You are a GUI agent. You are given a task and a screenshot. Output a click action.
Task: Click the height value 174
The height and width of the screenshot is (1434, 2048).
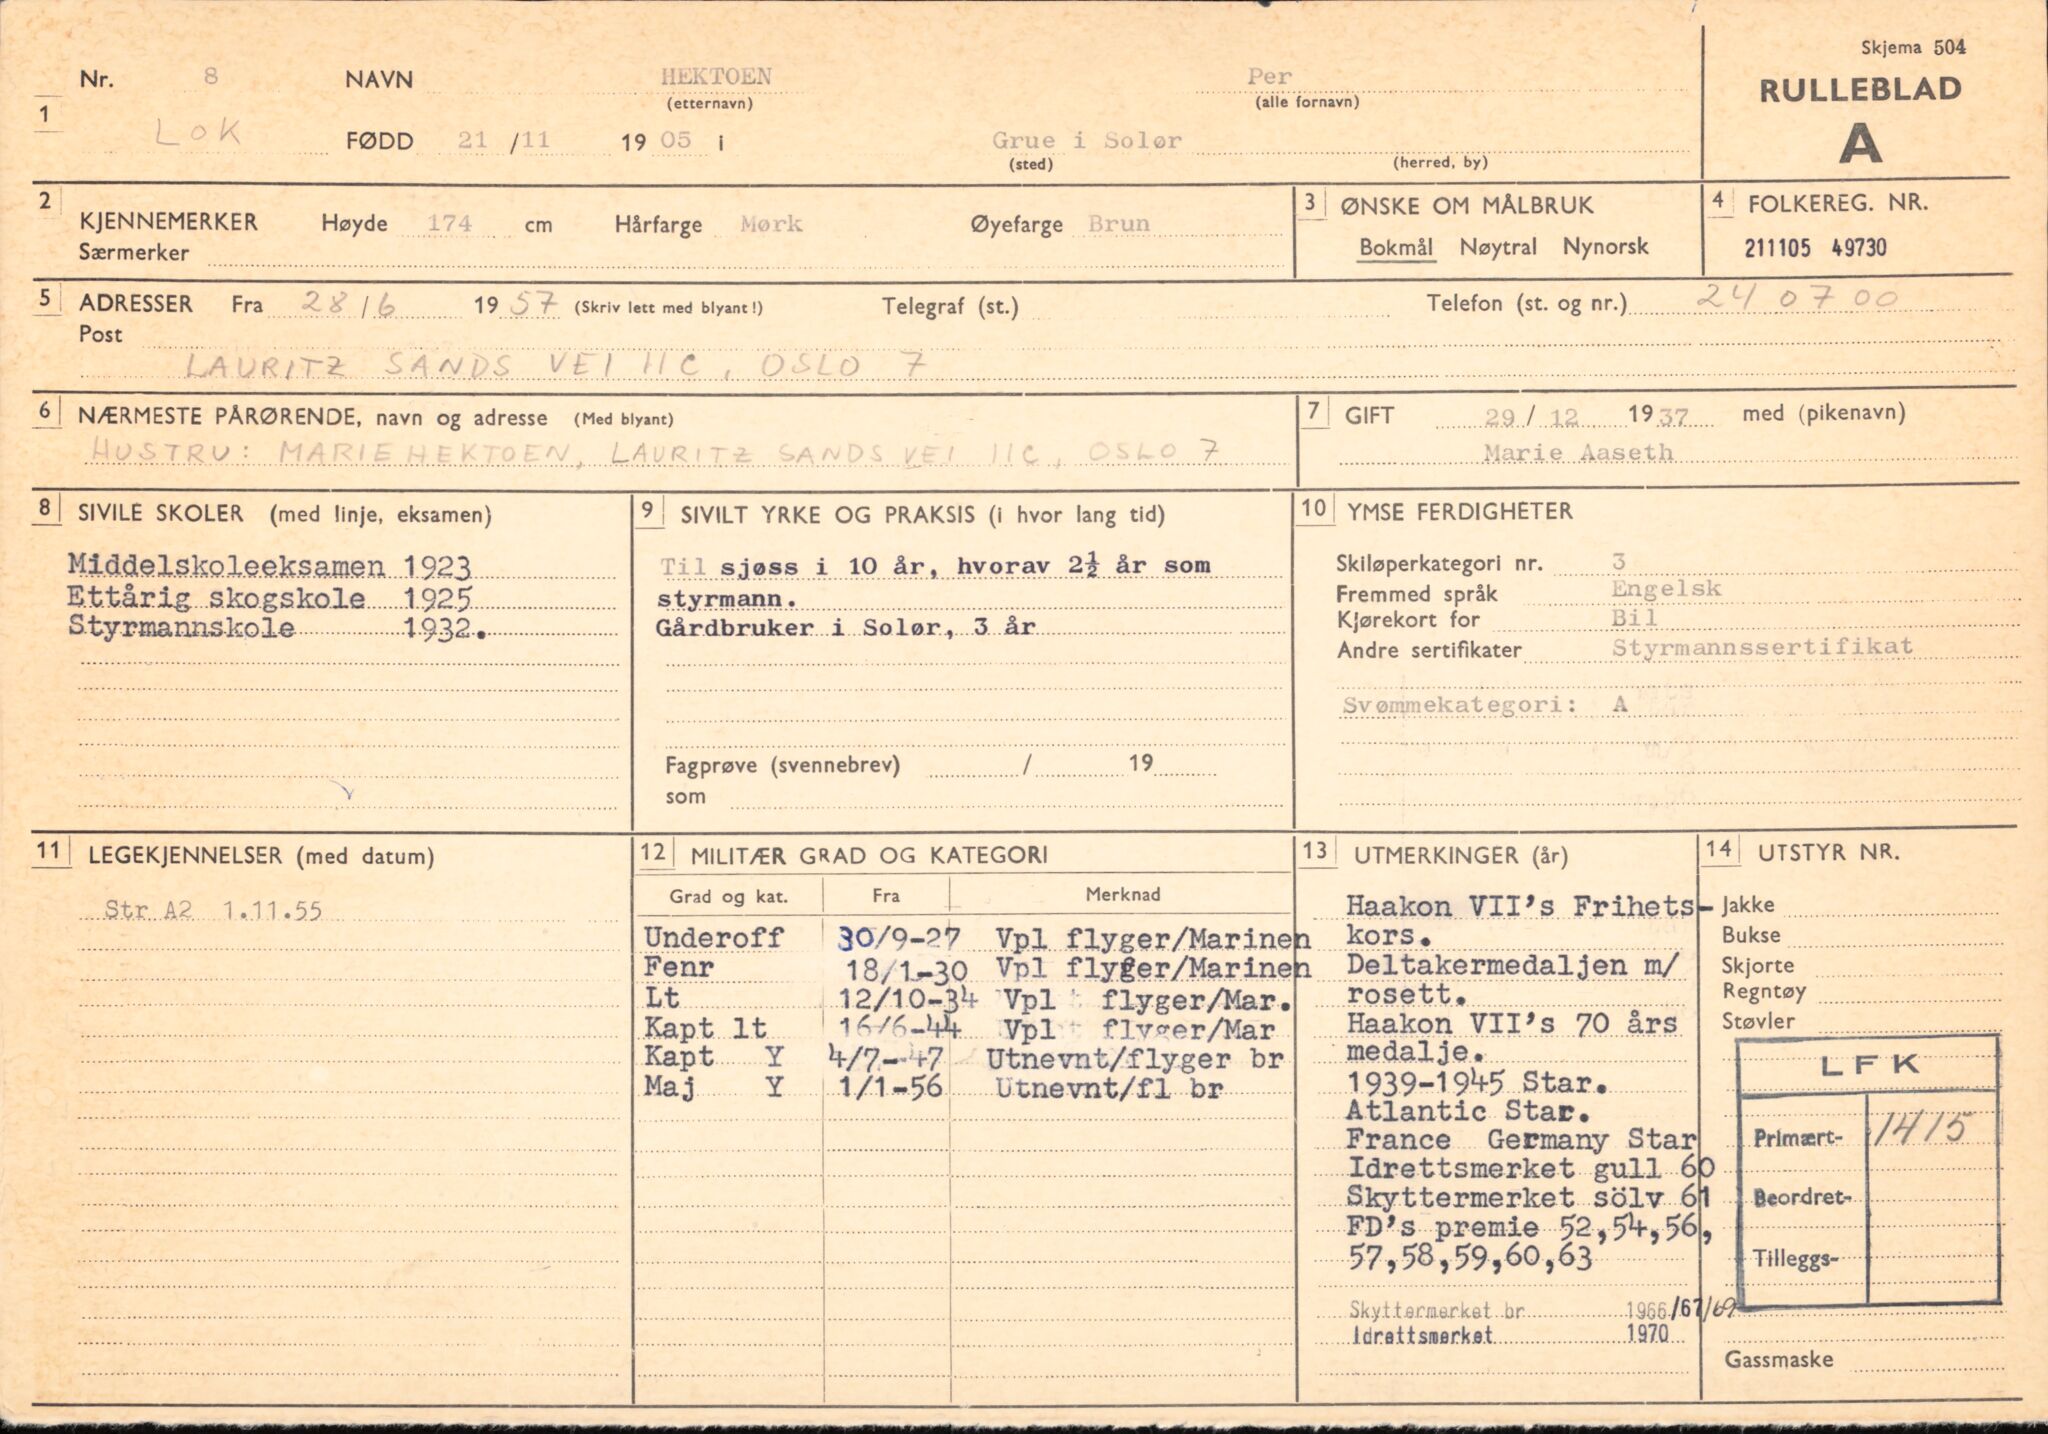pyautogui.click(x=449, y=223)
